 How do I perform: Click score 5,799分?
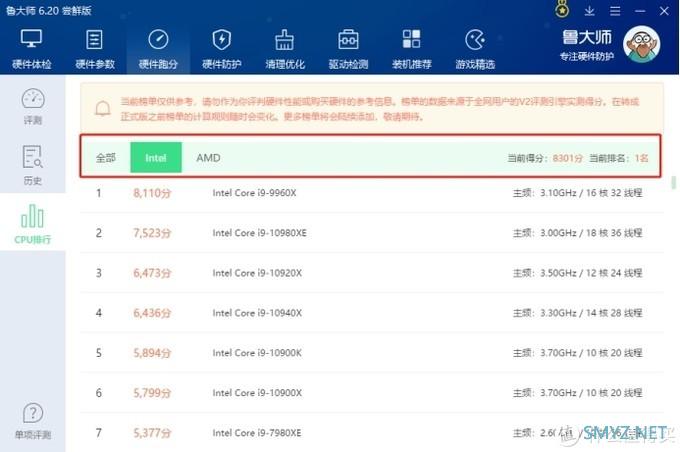pyautogui.click(x=152, y=393)
